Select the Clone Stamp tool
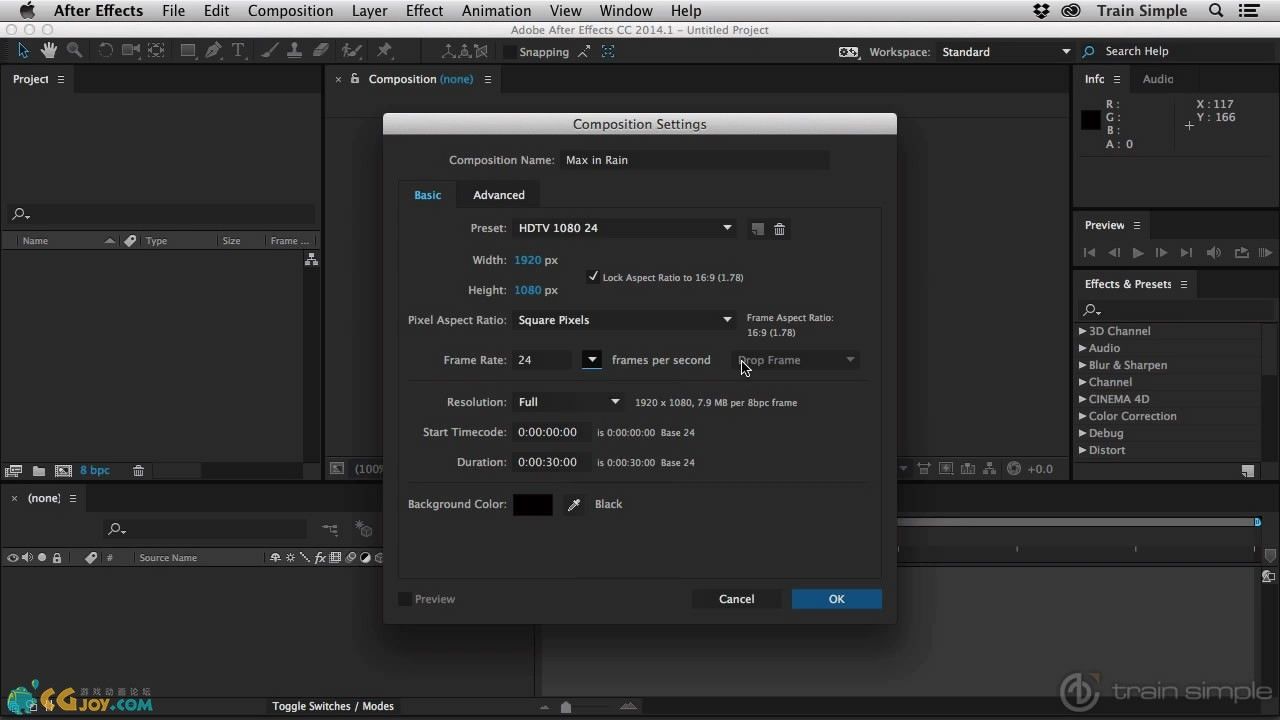 [x=296, y=51]
